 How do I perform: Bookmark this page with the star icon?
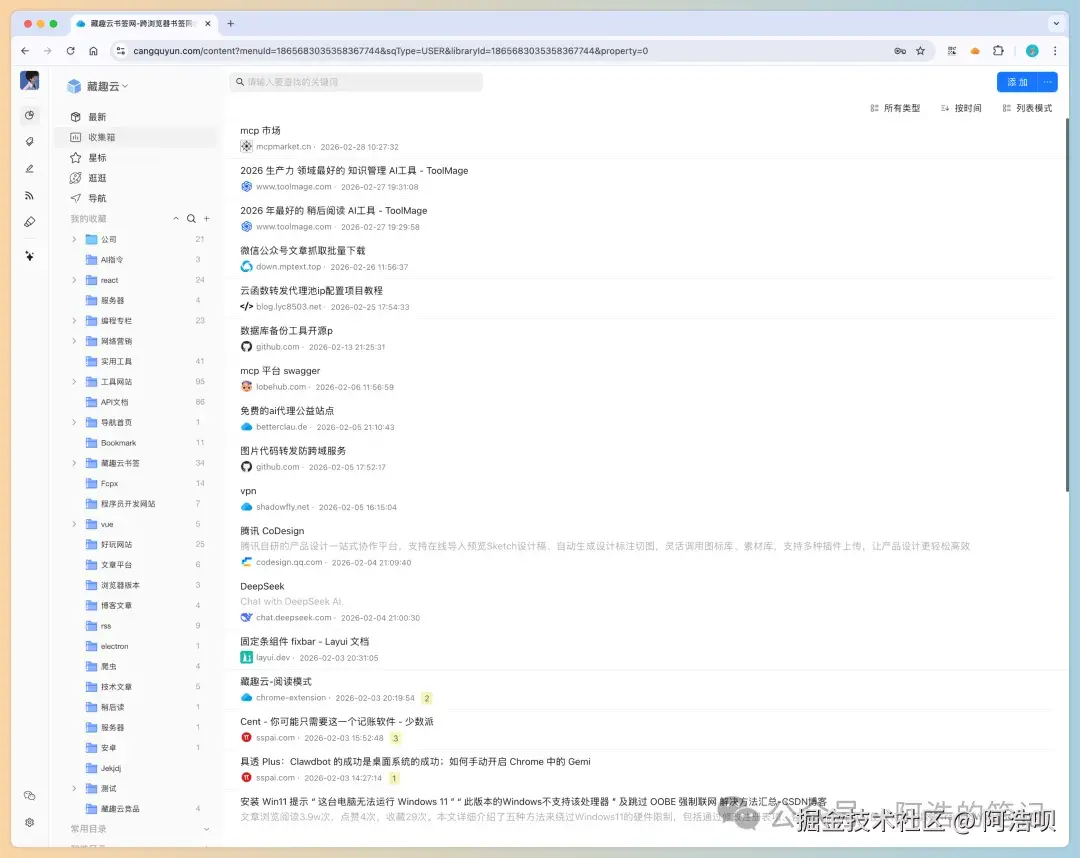pyautogui.click(x=920, y=50)
